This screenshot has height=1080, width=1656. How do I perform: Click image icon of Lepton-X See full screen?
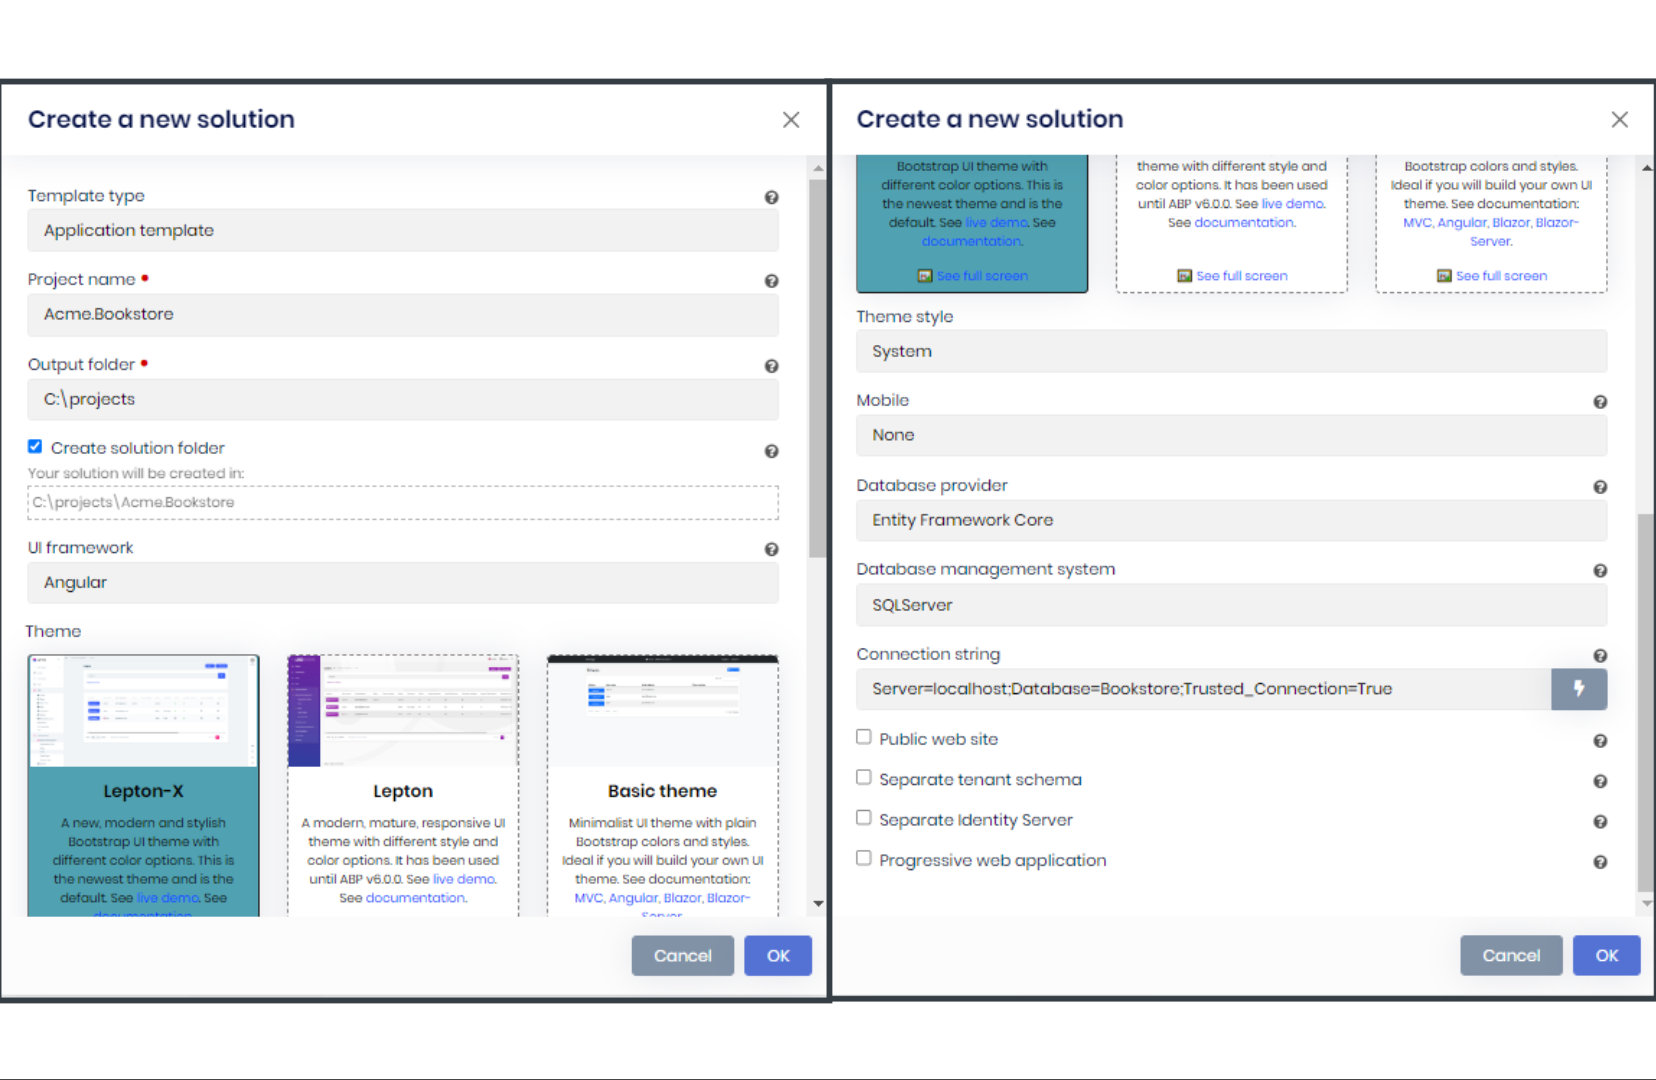[925, 276]
